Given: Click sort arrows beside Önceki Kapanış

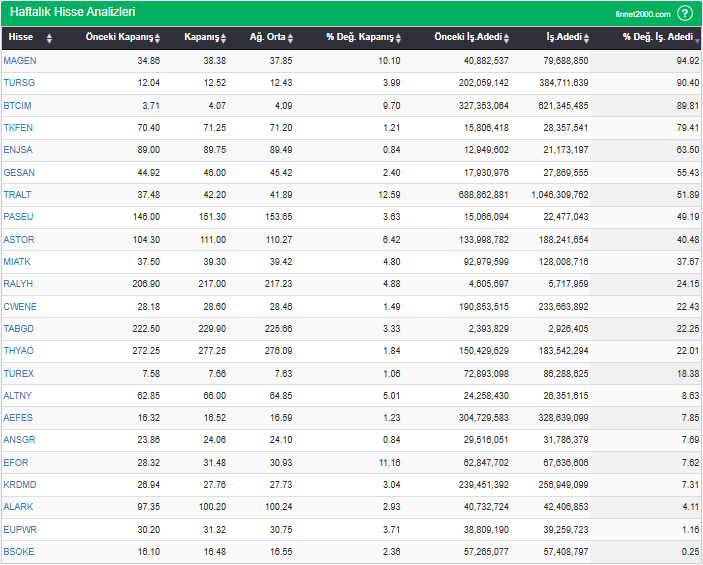Looking at the screenshot, I should click(x=158, y=38).
